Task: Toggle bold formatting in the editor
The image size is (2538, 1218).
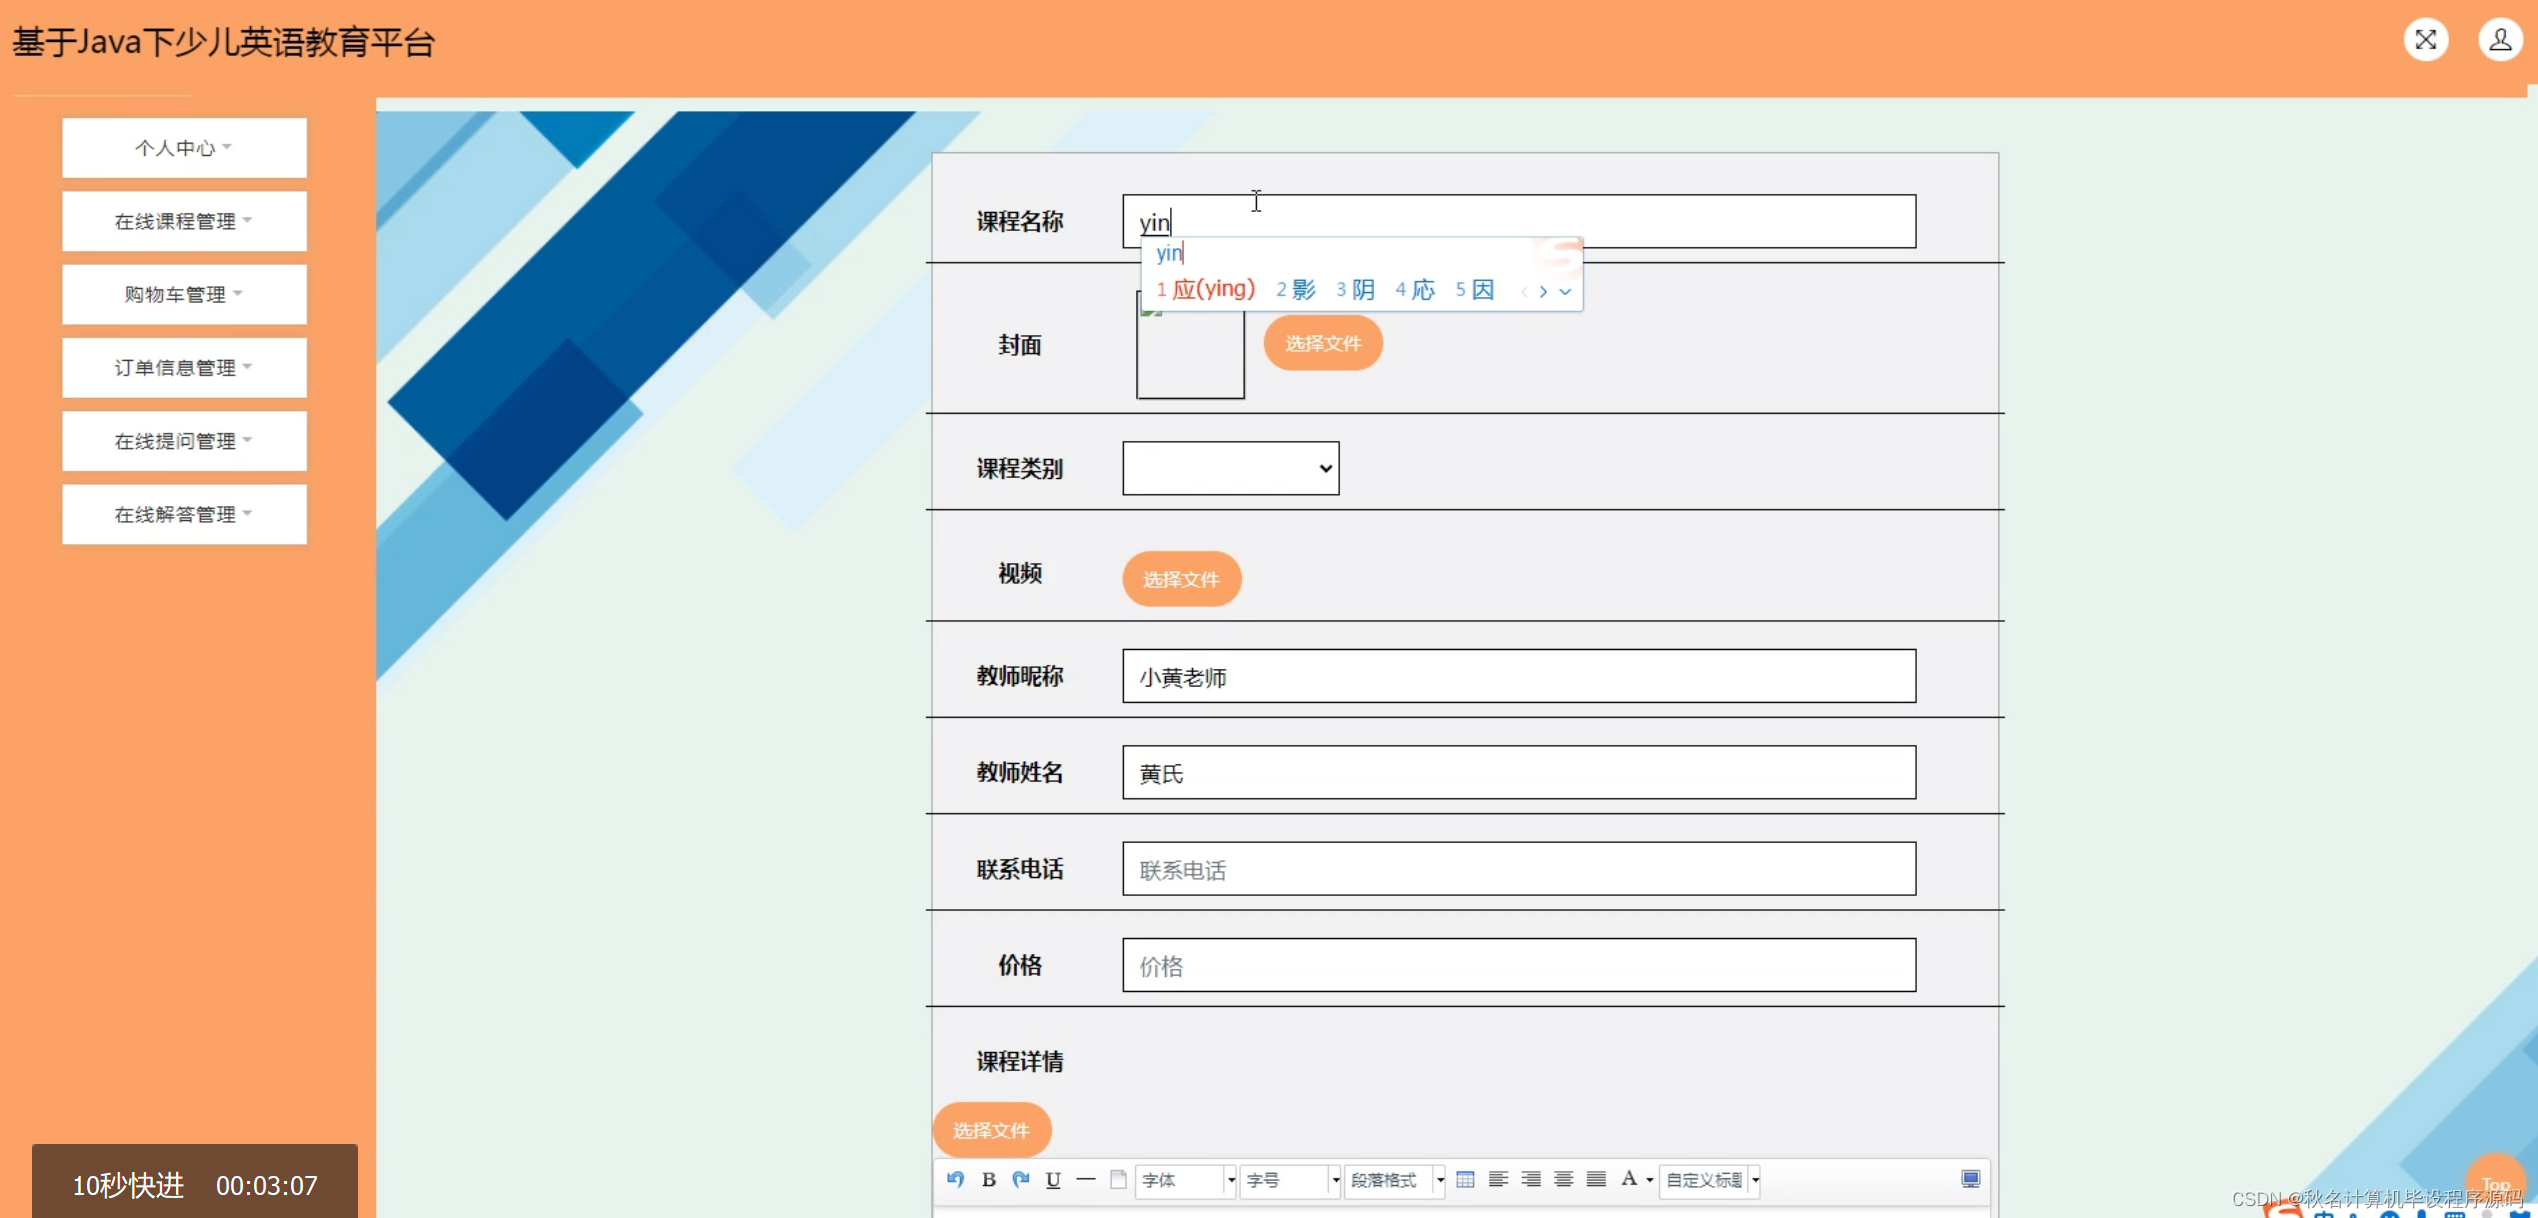Action: point(987,1180)
